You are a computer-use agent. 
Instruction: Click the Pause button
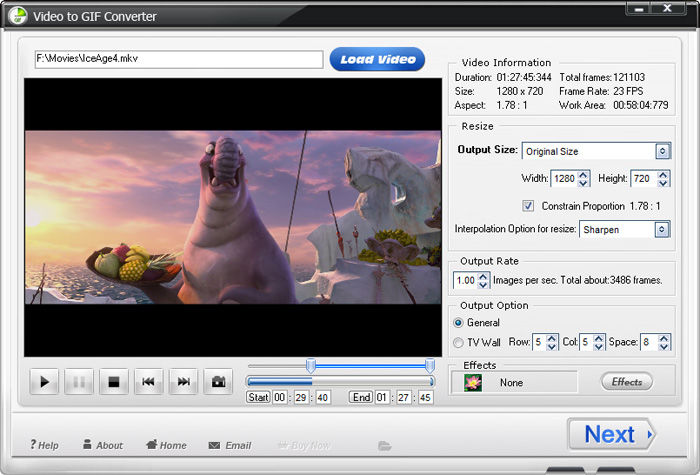[x=79, y=382]
